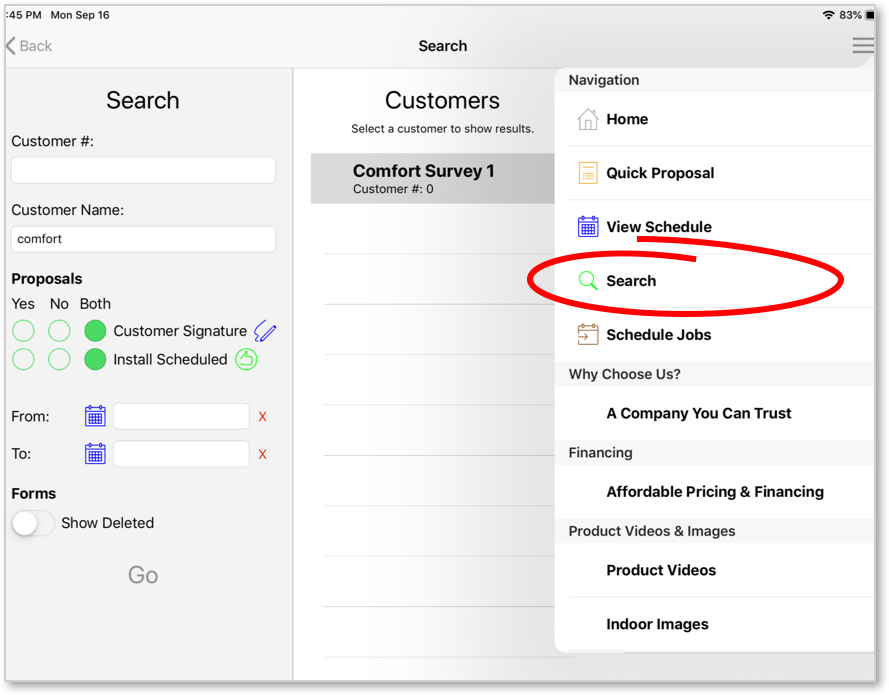The width and height of the screenshot is (889, 695).
Task: Select Both for Customer Signature
Action: click(x=95, y=330)
